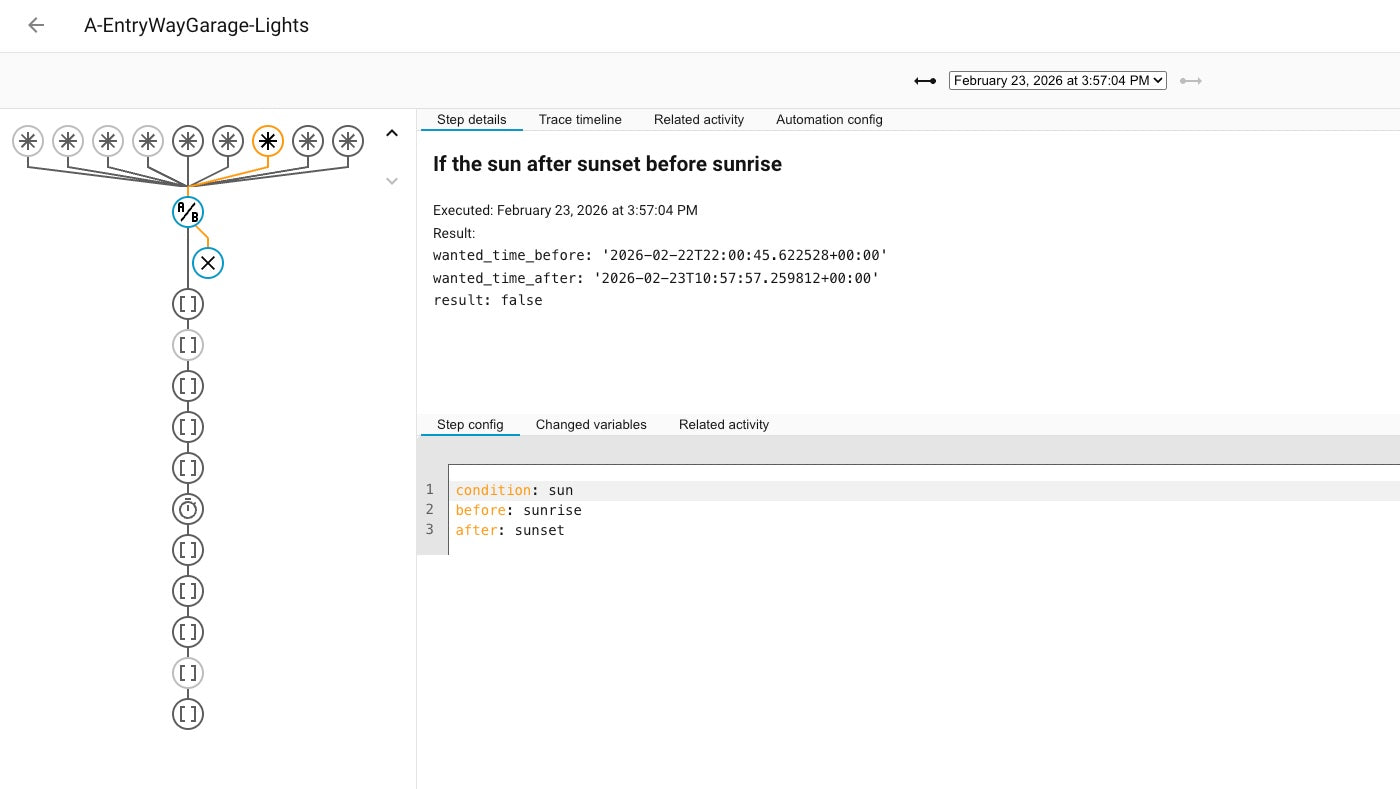This screenshot has width=1400, height=789.
Task: Click the 'condition: sun' line in the code editor
Action: pos(514,490)
